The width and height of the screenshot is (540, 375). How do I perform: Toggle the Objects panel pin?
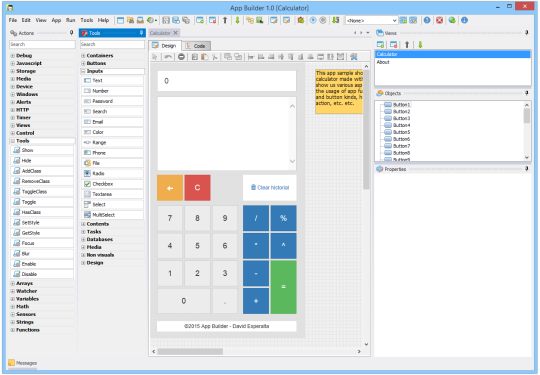(x=527, y=93)
